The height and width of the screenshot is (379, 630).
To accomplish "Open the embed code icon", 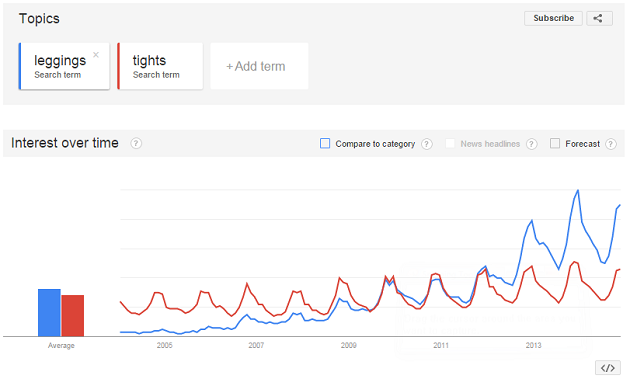I will click(x=608, y=368).
